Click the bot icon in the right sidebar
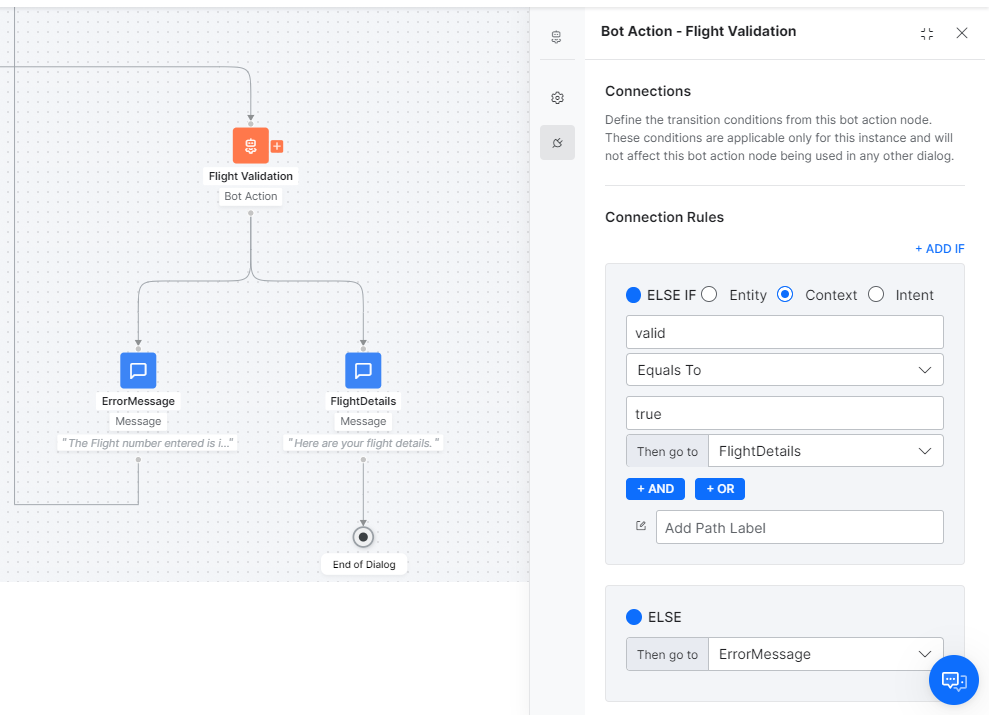The image size is (989, 715). click(557, 36)
